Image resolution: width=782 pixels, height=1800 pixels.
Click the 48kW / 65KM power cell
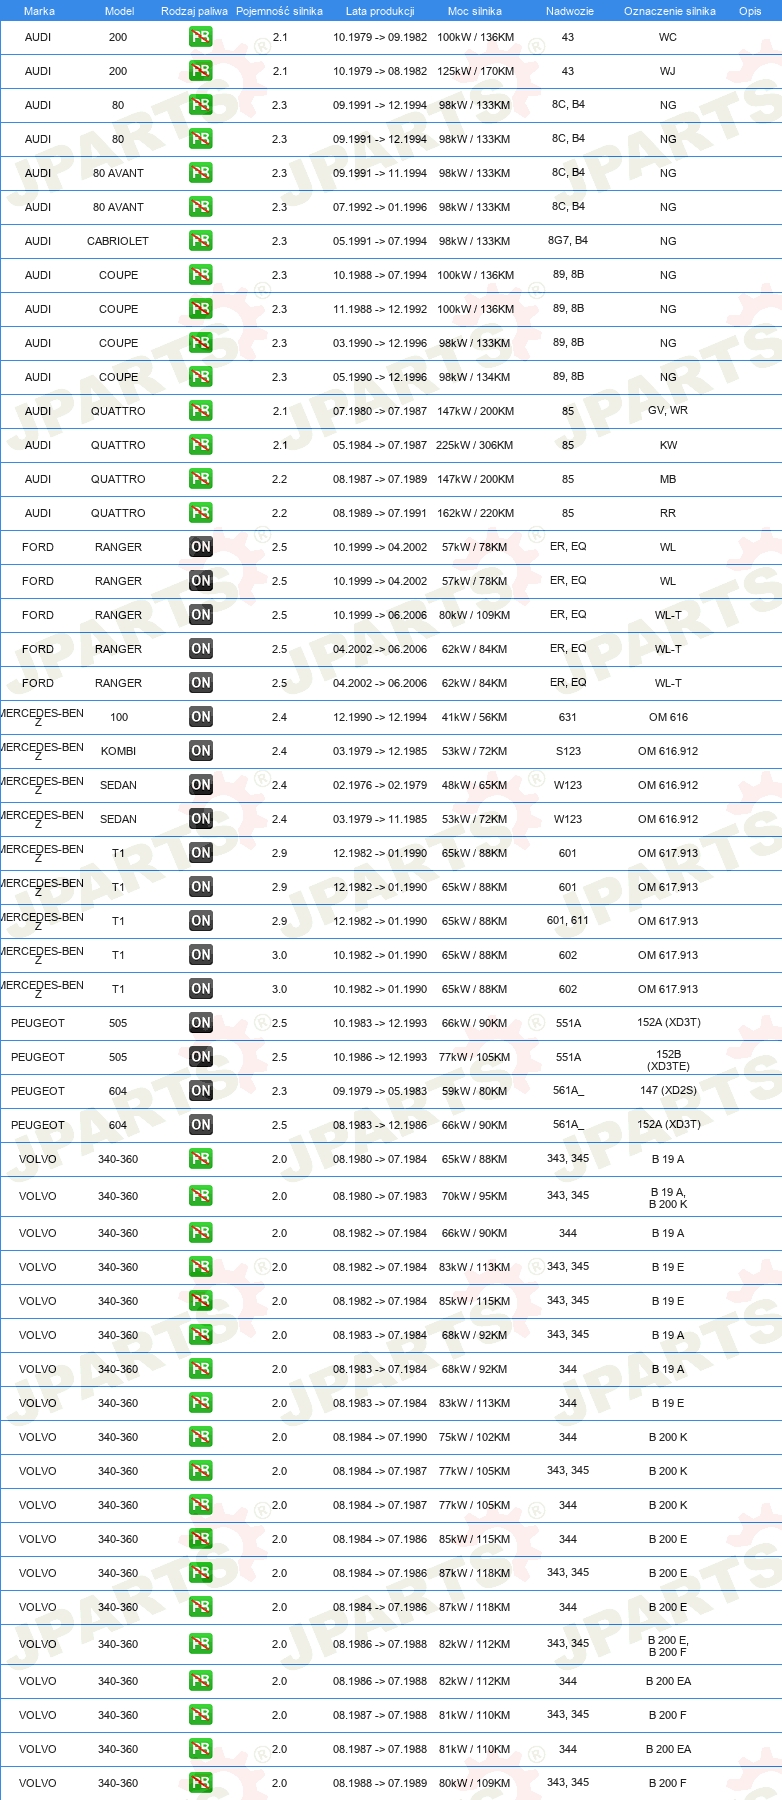click(x=475, y=785)
